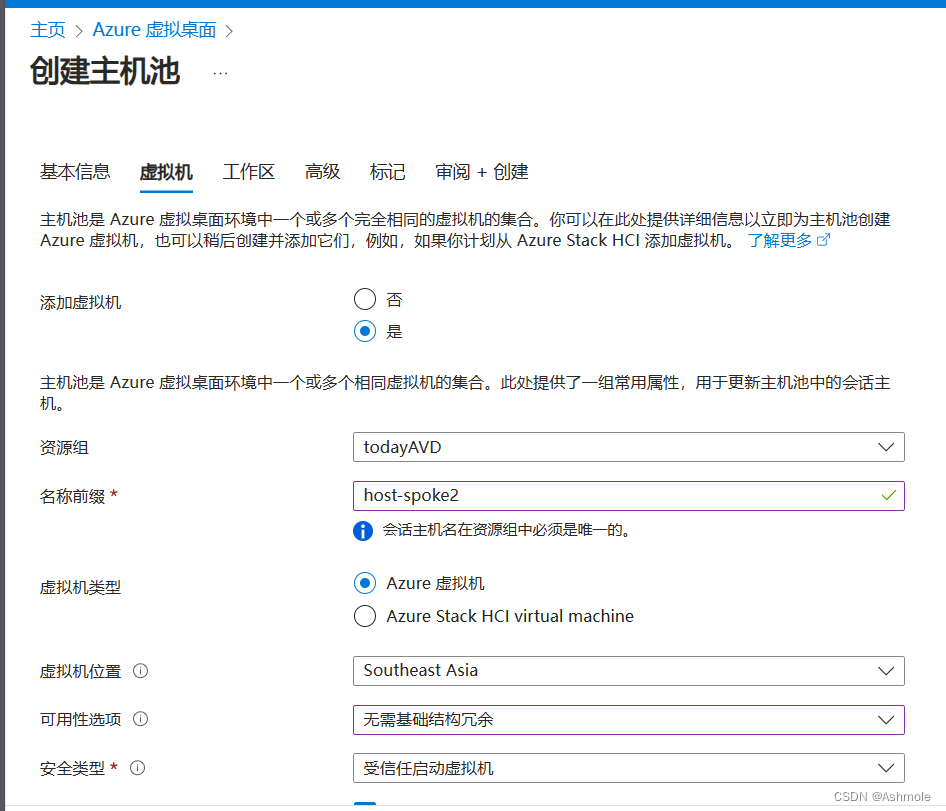The image size is (946, 811).
Task: Open the 了解更多 link
Action: [780, 240]
